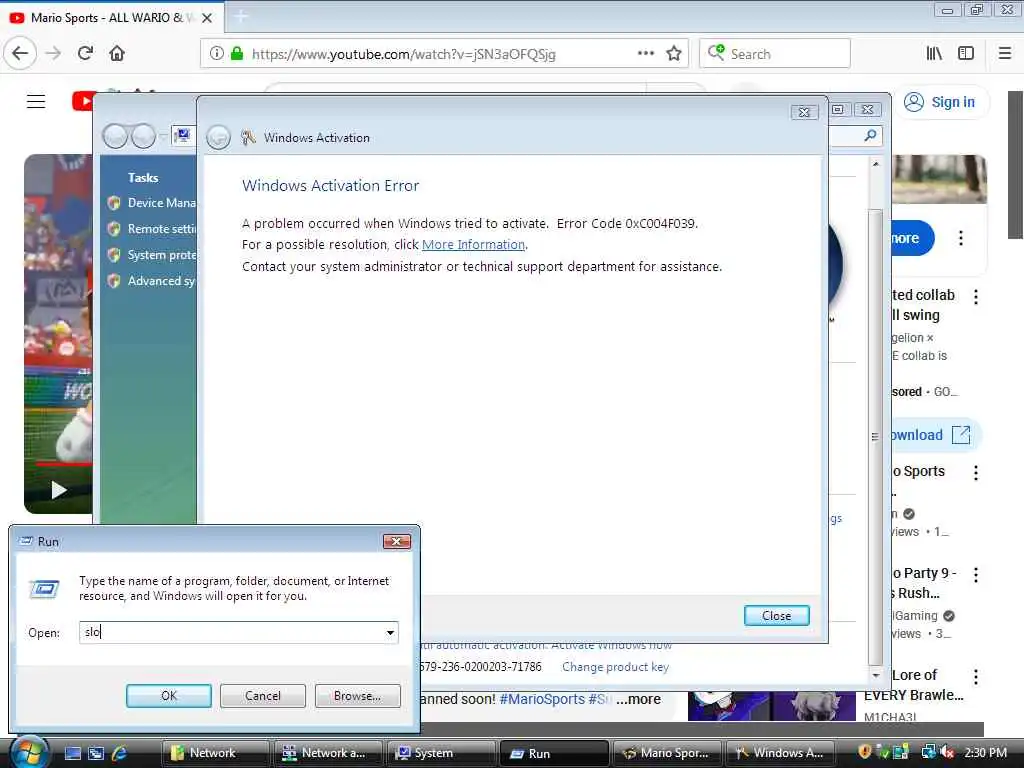Cancel the Run dialog
1024x768 pixels.
click(263, 696)
